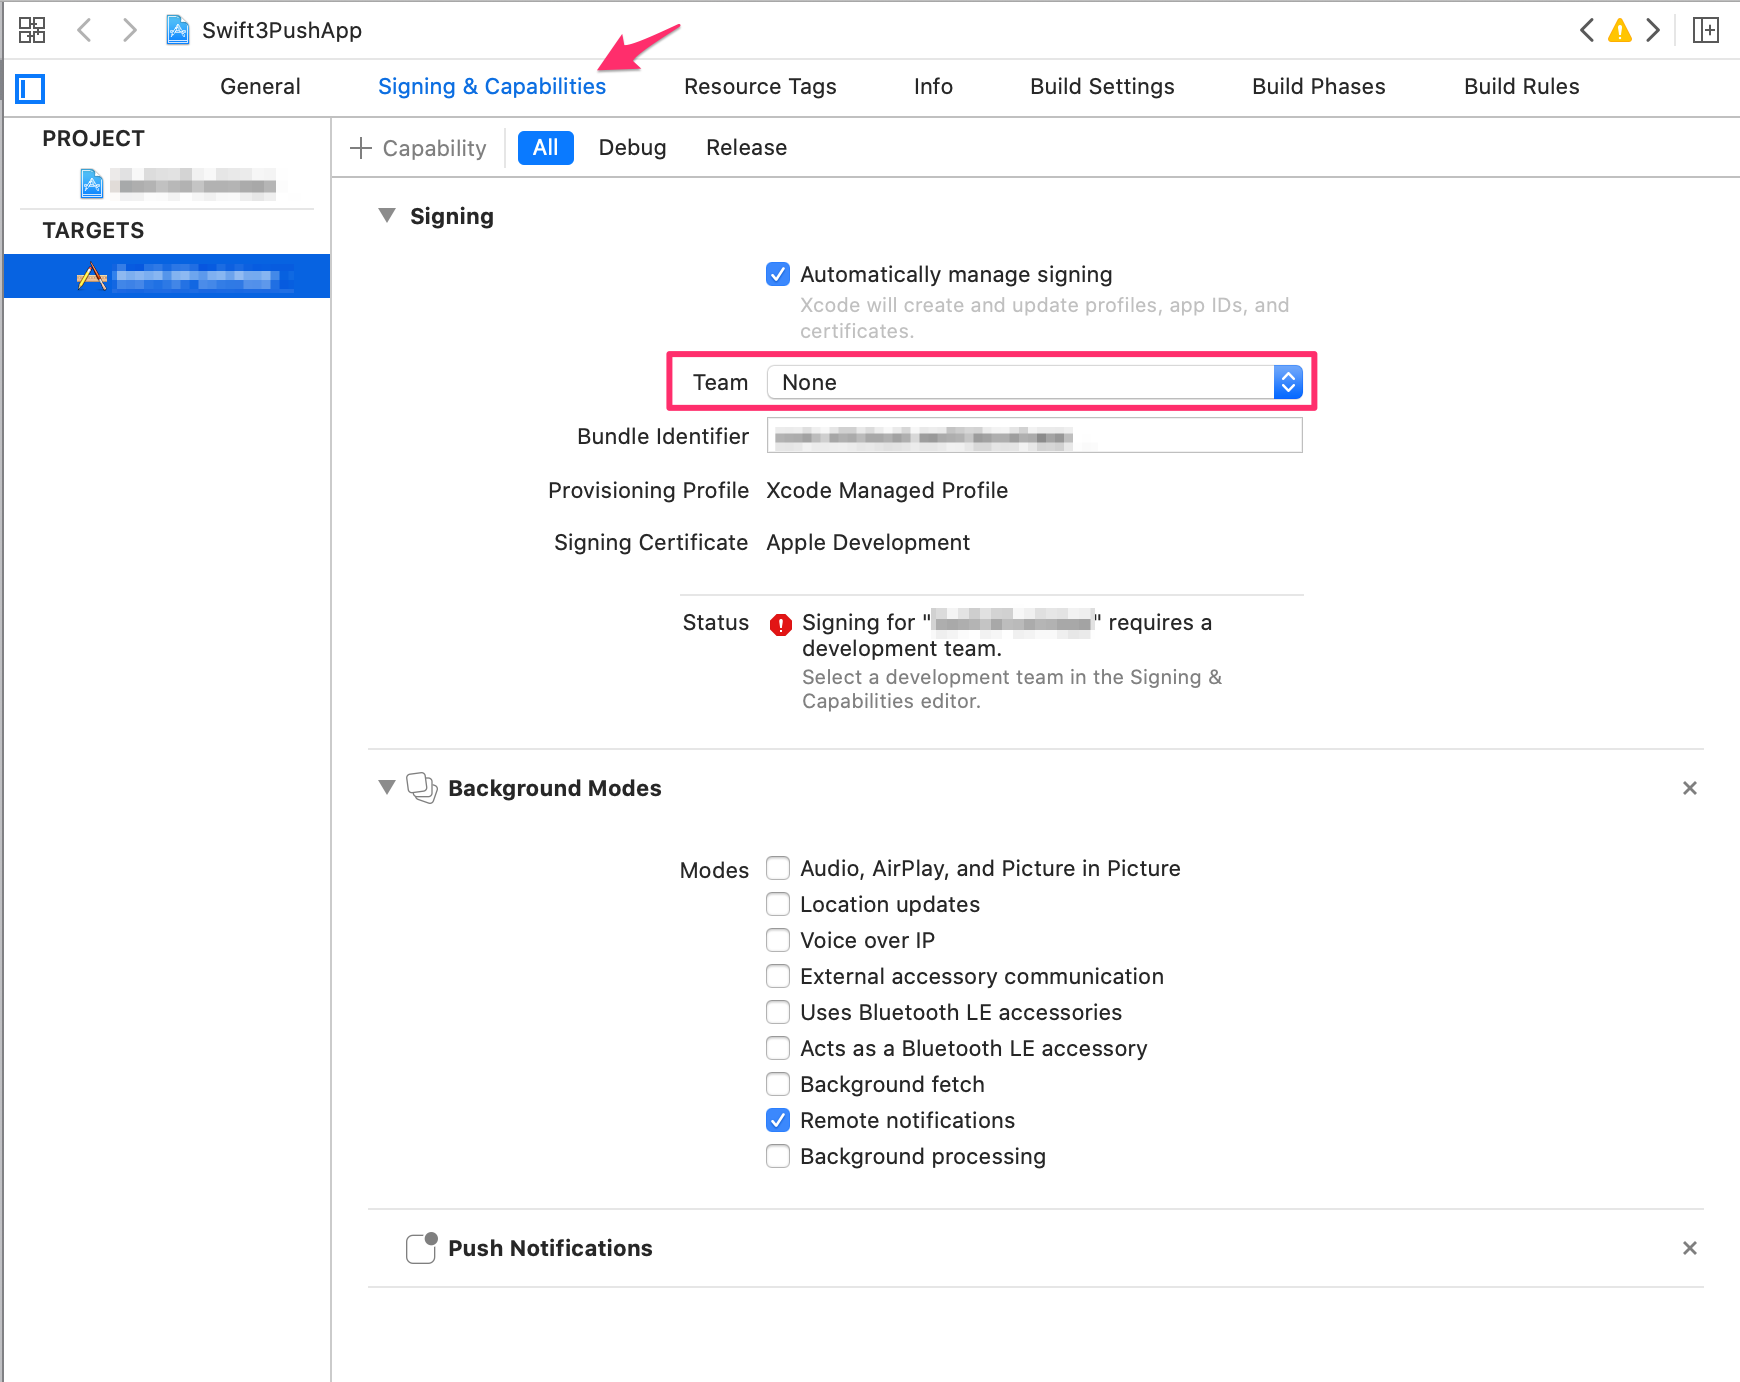The width and height of the screenshot is (1740, 1382).
Task: Click the Background Modes capability icon
Action: point(422,788)
